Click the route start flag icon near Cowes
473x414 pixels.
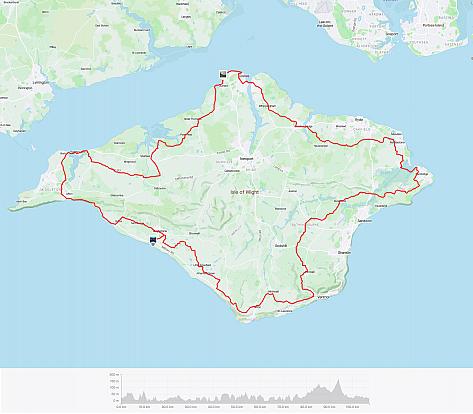223,74
